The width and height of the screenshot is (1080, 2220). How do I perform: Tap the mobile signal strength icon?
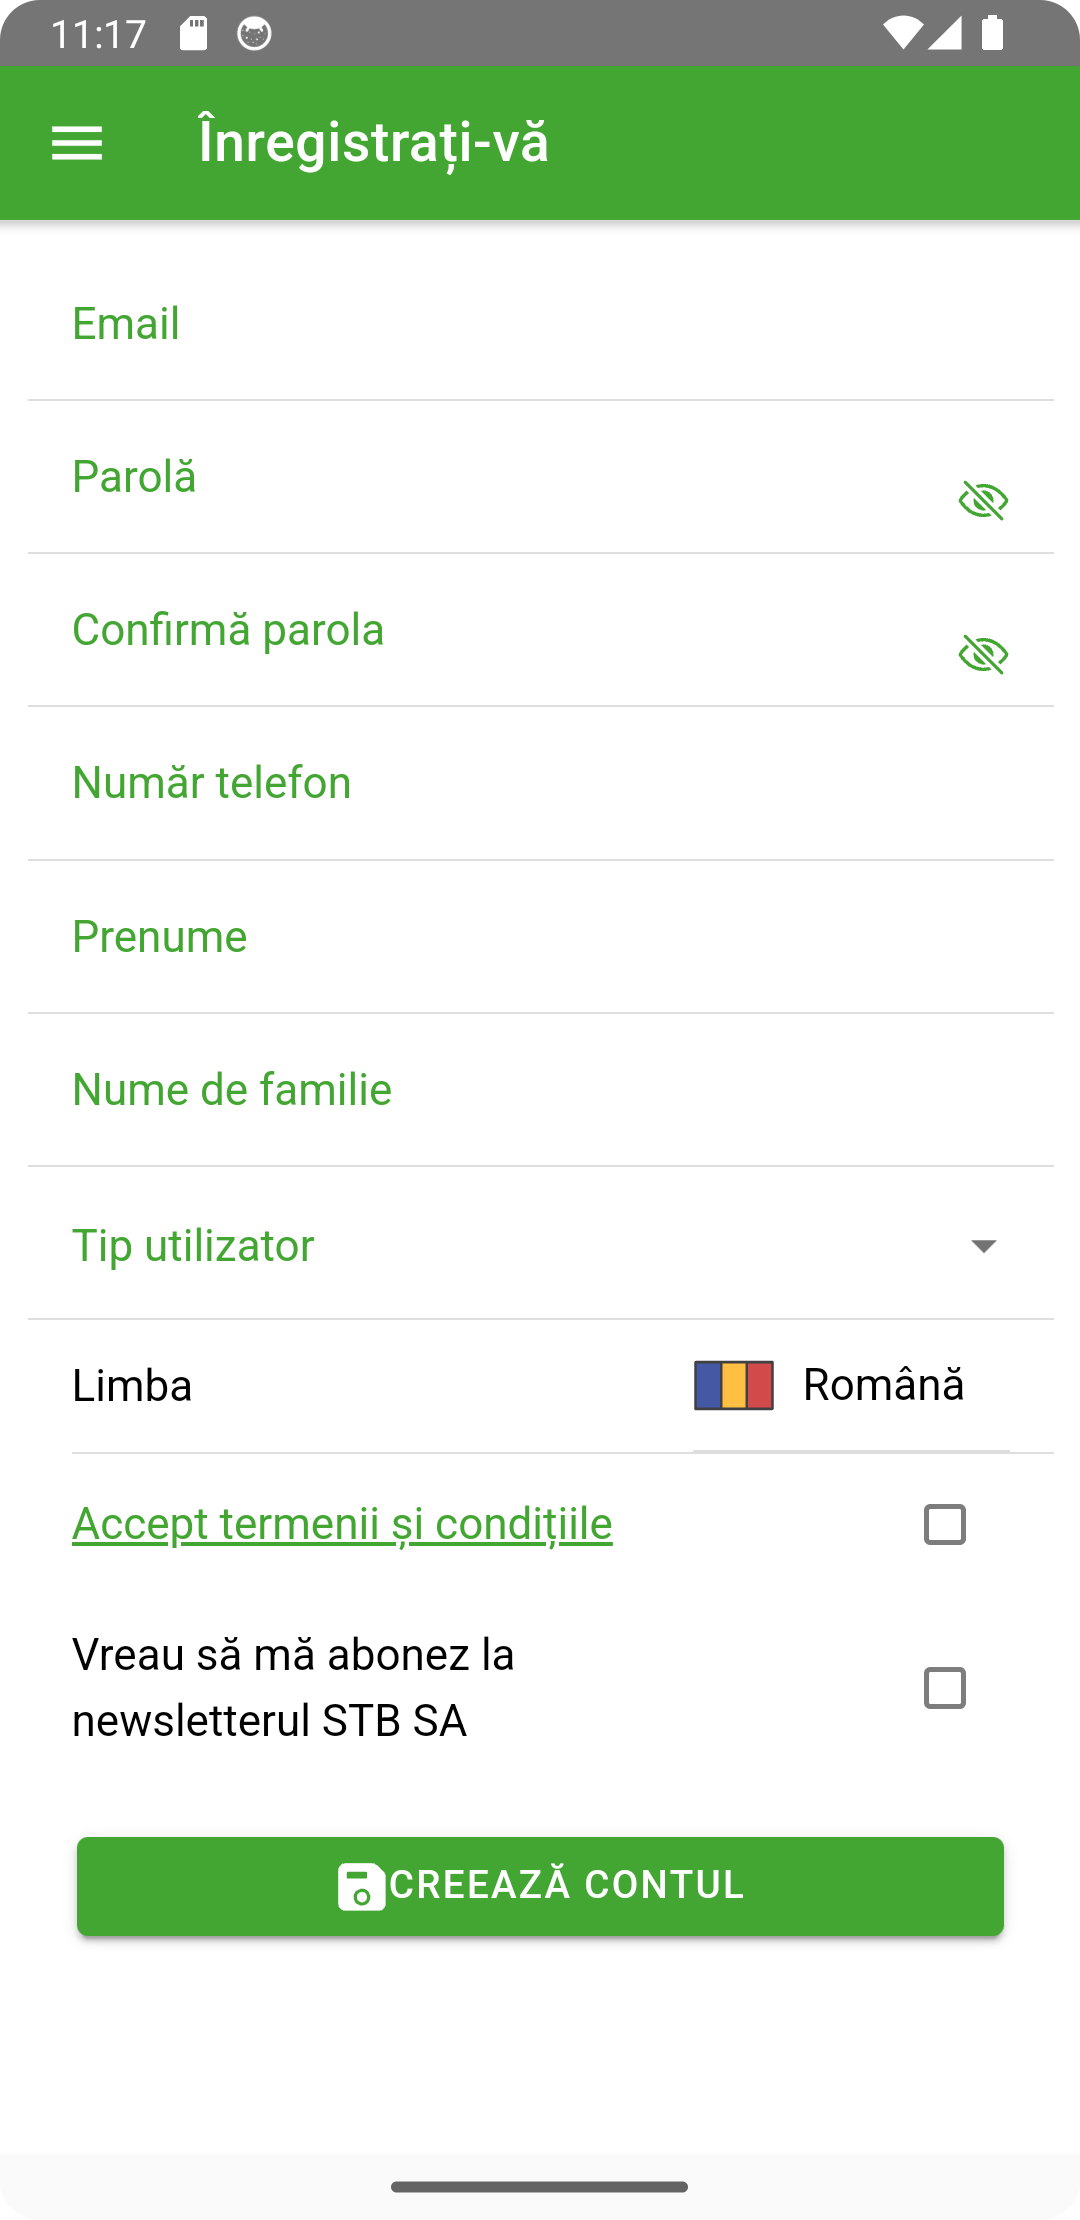[x=945, y=34]
